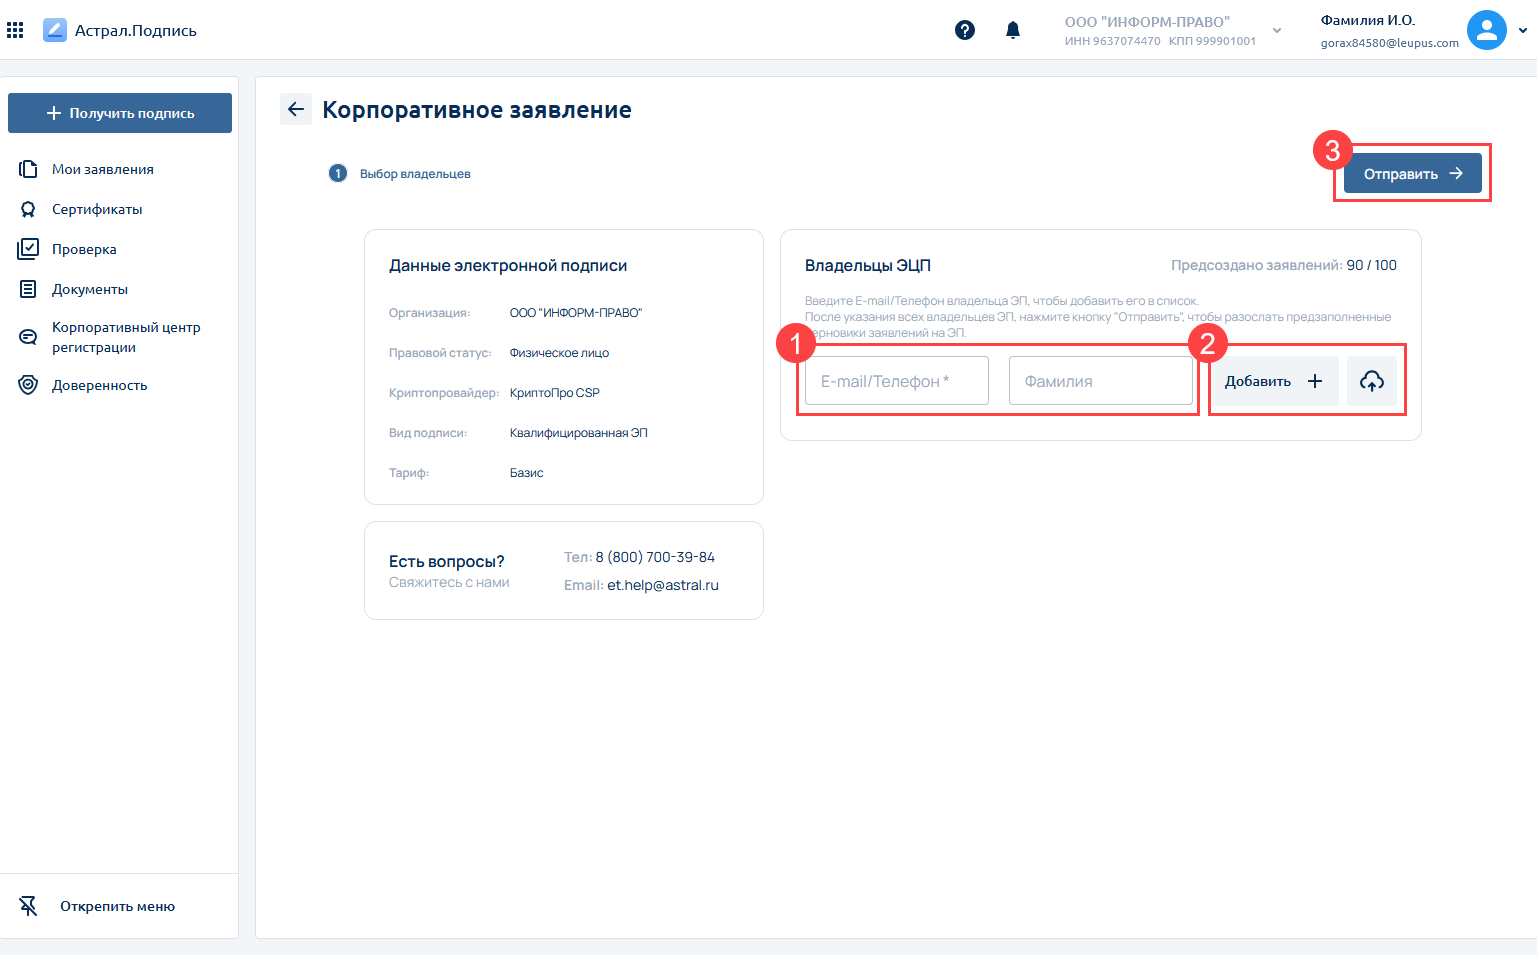Open the apps grid launcher icon
The width and height of the screenshot is (1537, 955).
coord(15,30)
